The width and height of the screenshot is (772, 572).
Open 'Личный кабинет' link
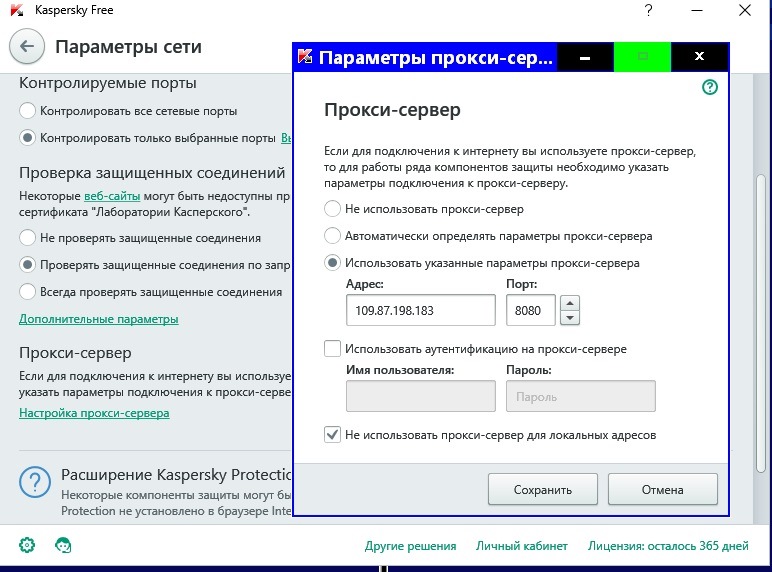pos(521,545)
